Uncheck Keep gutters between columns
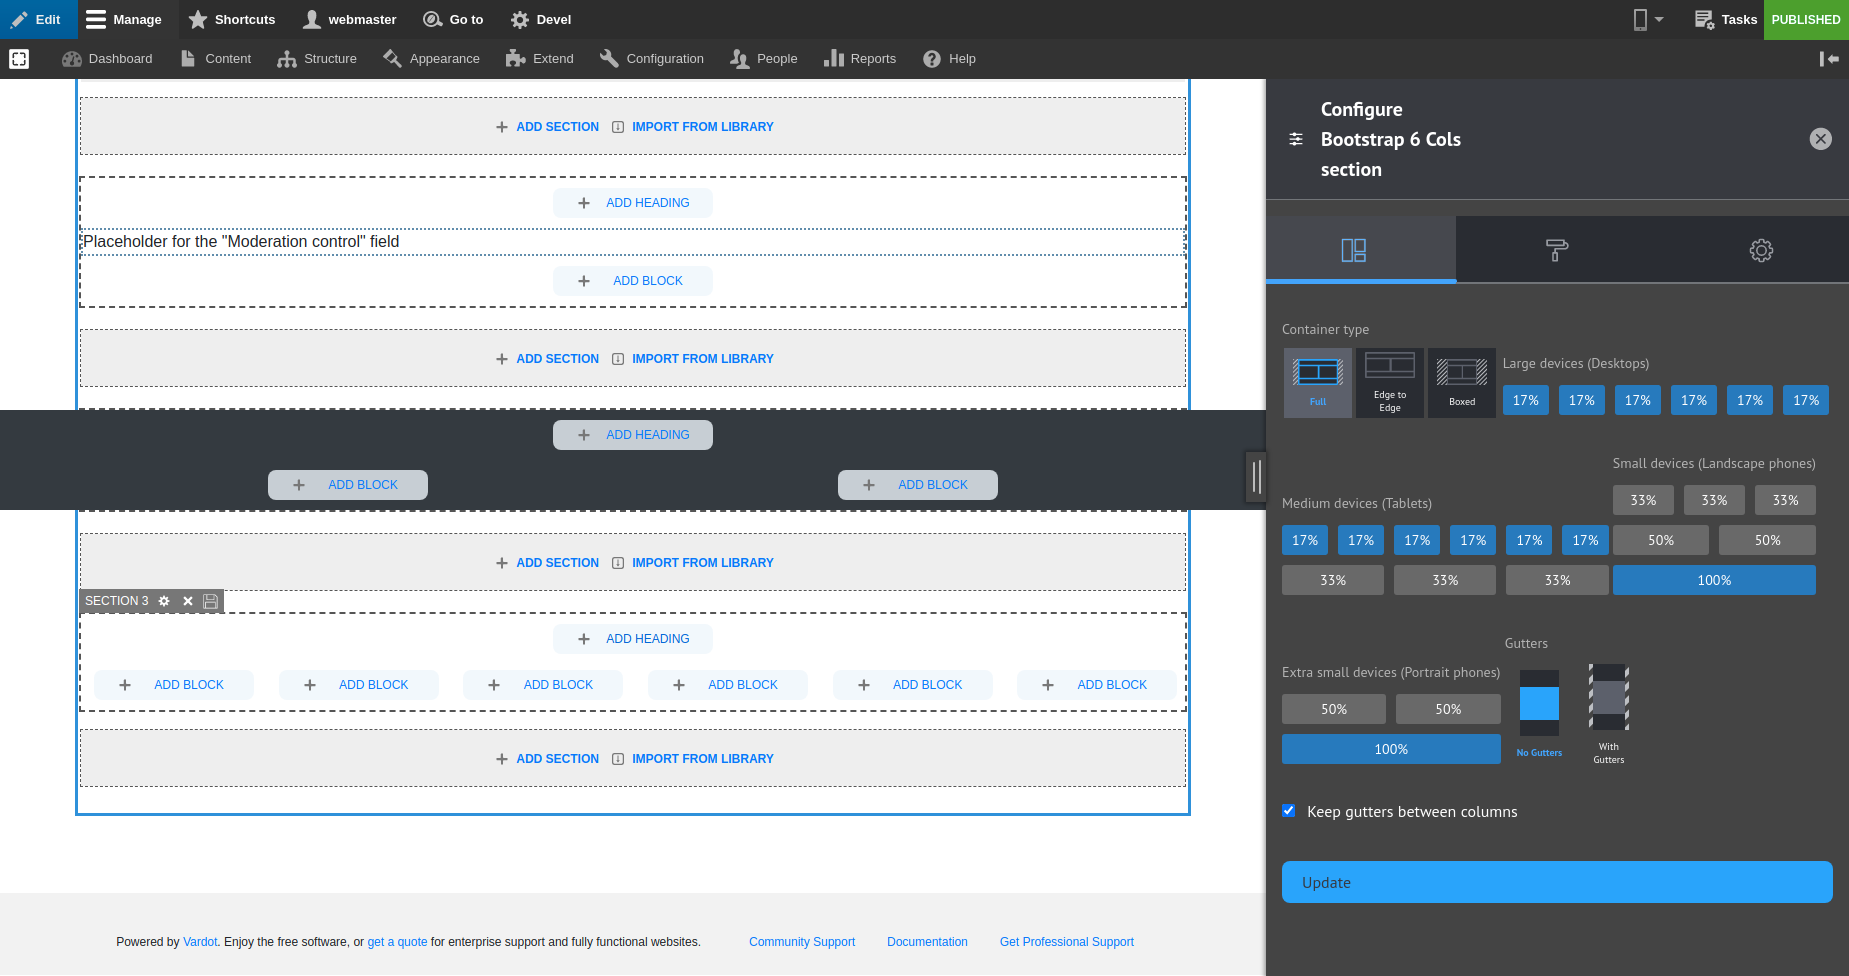 coord(1289,810)
